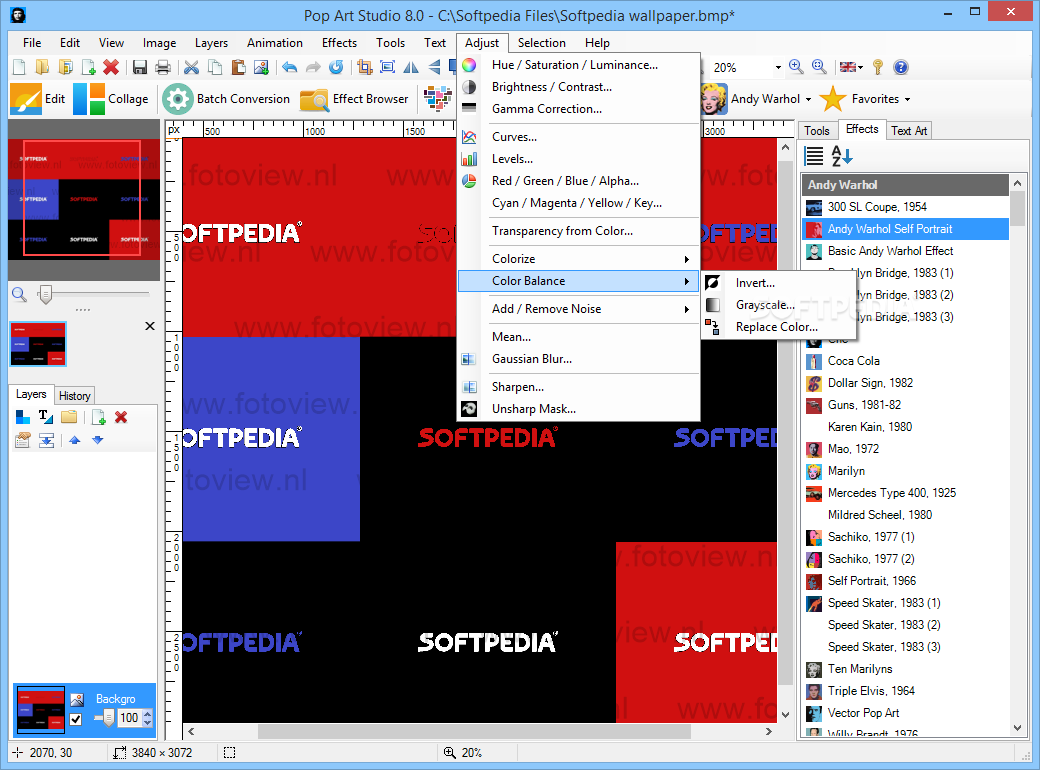
Task: Move layer up with blue arrow
Action: click(x=74, y=440)
